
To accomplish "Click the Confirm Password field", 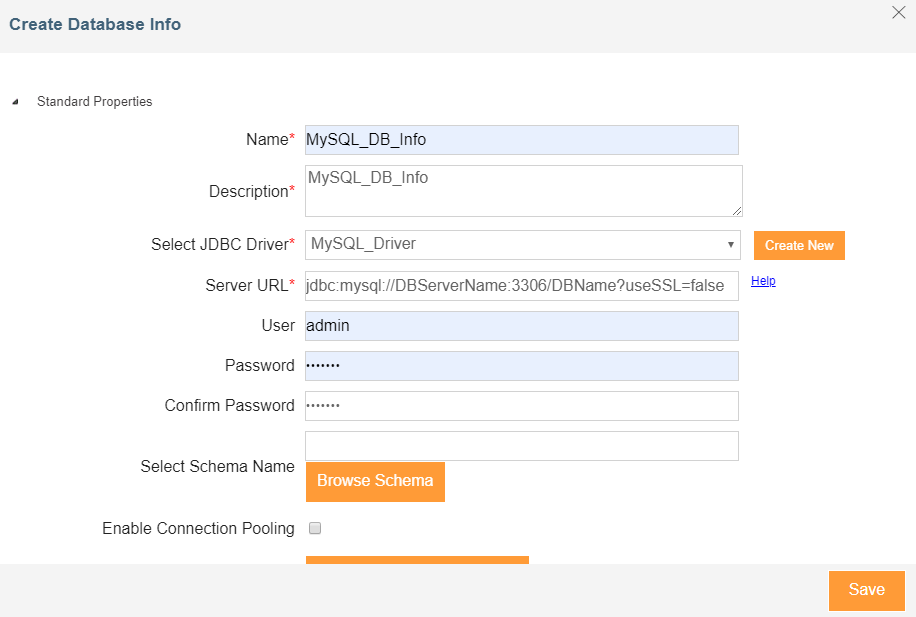I will coord(522,406).
